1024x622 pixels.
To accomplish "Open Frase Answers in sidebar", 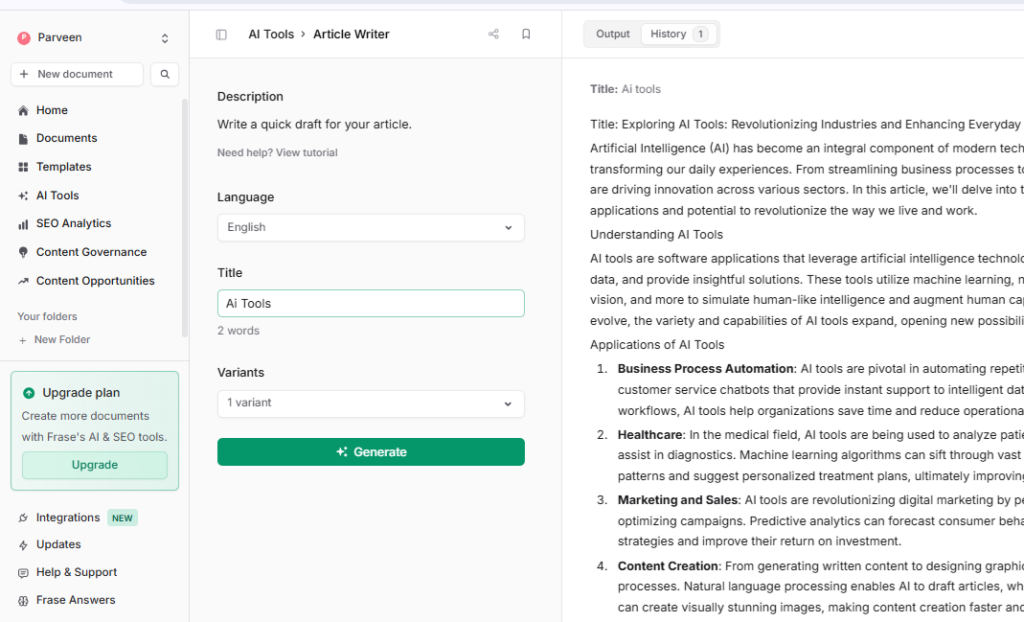I will [x=75, y=600].
